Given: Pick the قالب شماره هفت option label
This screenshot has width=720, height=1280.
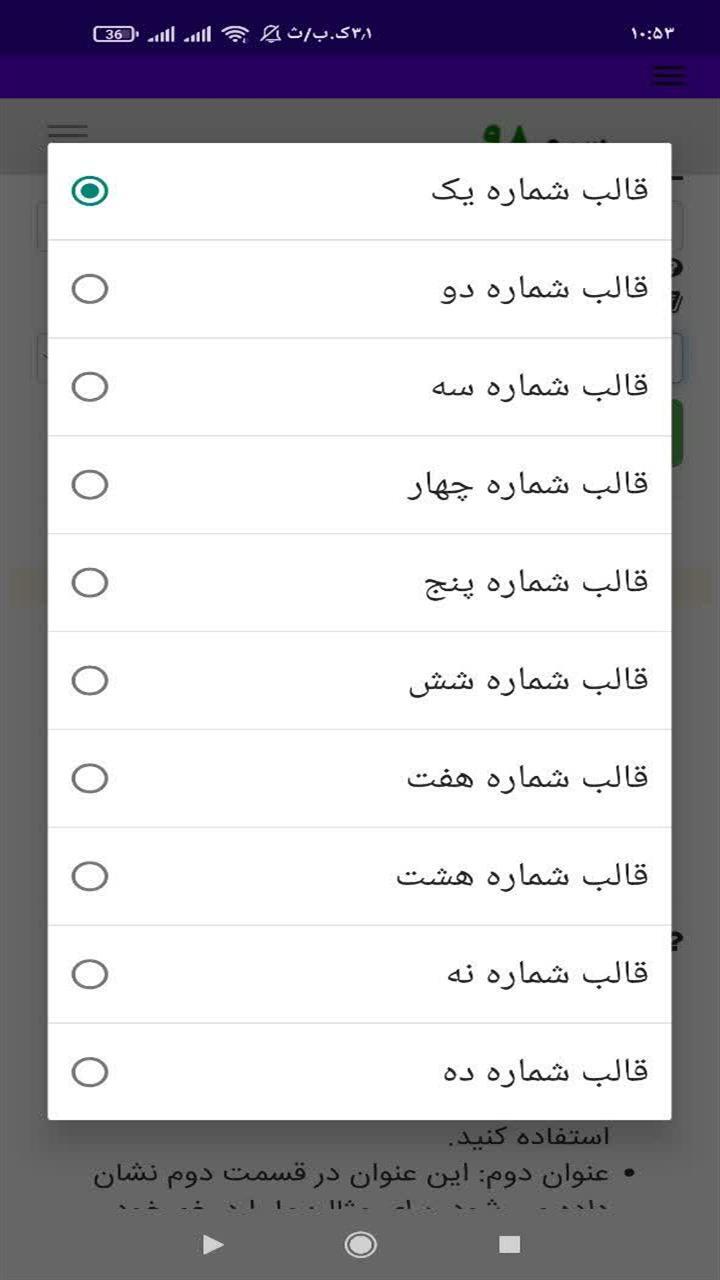Looking at the screenshot, I should (528, 778).
